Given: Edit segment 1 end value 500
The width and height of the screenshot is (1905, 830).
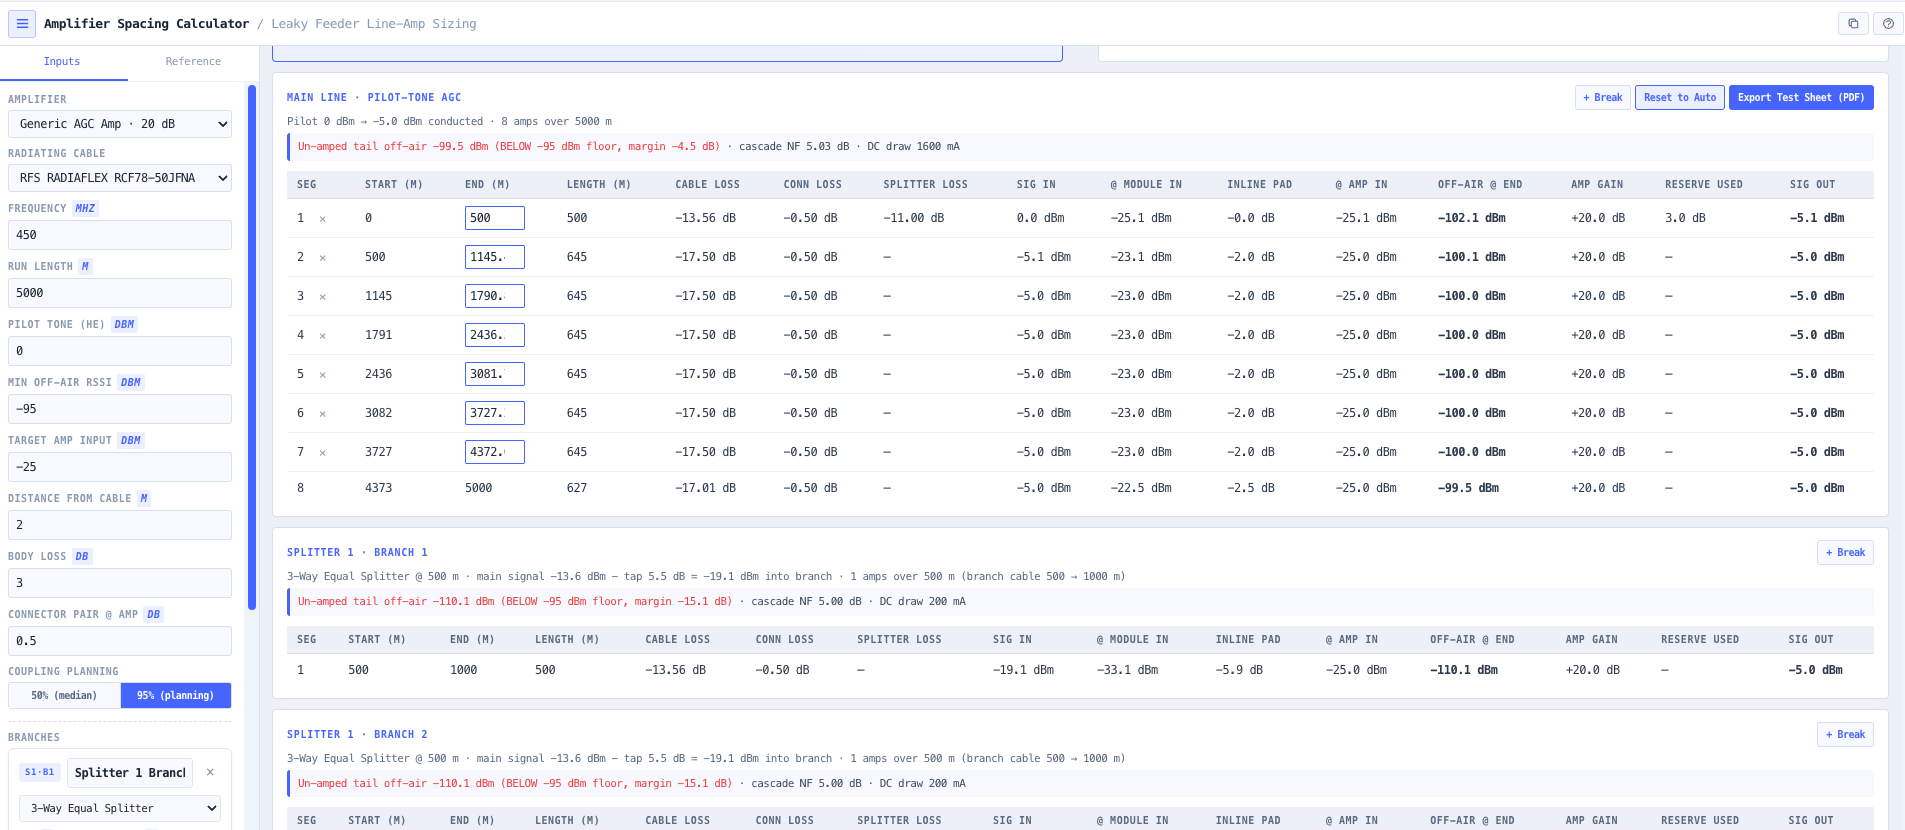Looking at the screenshot, I should 494,218.
